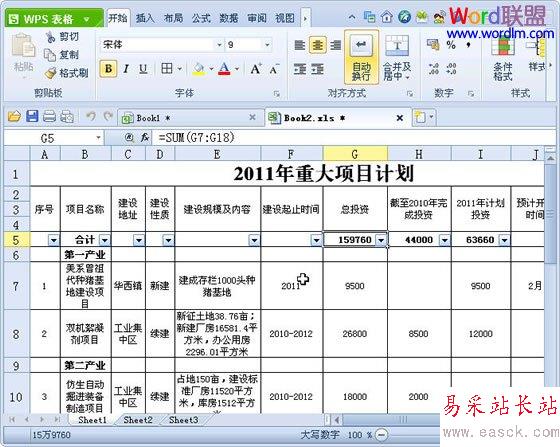Image resolution: width=560 pixels, height=447 pixels.
Task: Open the borders dropdown arrow
Action: [x=180, y=69]
